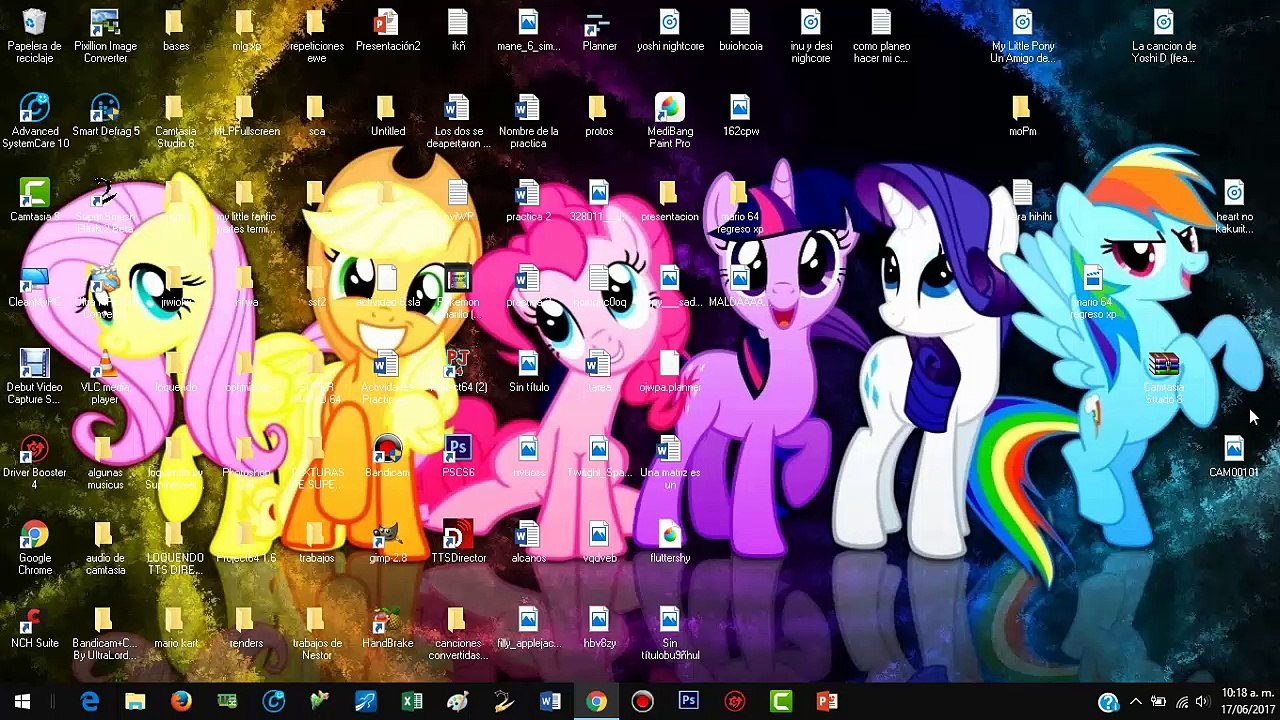This screenshot has width=1280, height=720.
Task: Select 'Nombre de la practica' Word document
Action: tap(528, 121)
